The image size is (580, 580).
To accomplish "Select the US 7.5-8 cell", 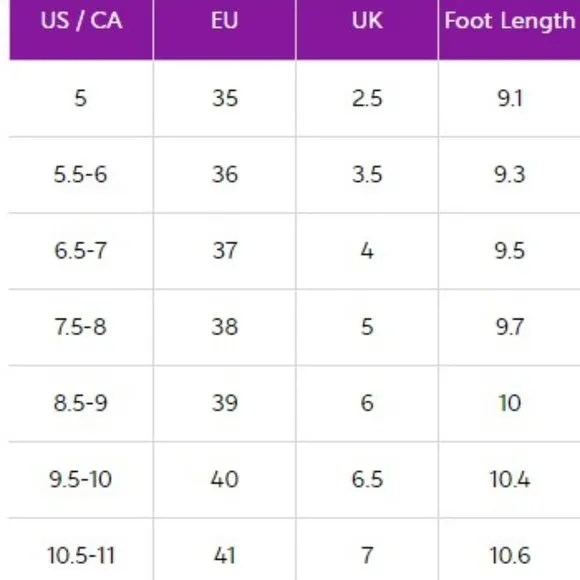I will (x=81, y=327).
